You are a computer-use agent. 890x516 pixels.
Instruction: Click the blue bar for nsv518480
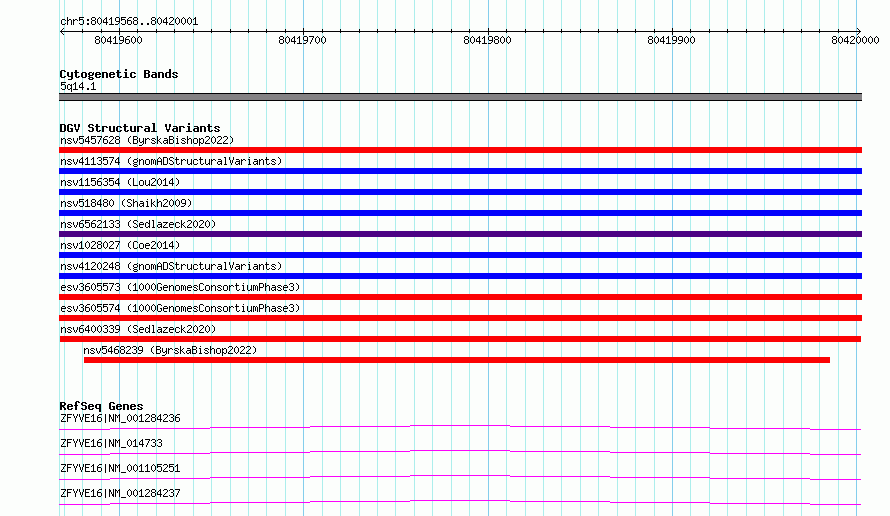click(460, 213)
